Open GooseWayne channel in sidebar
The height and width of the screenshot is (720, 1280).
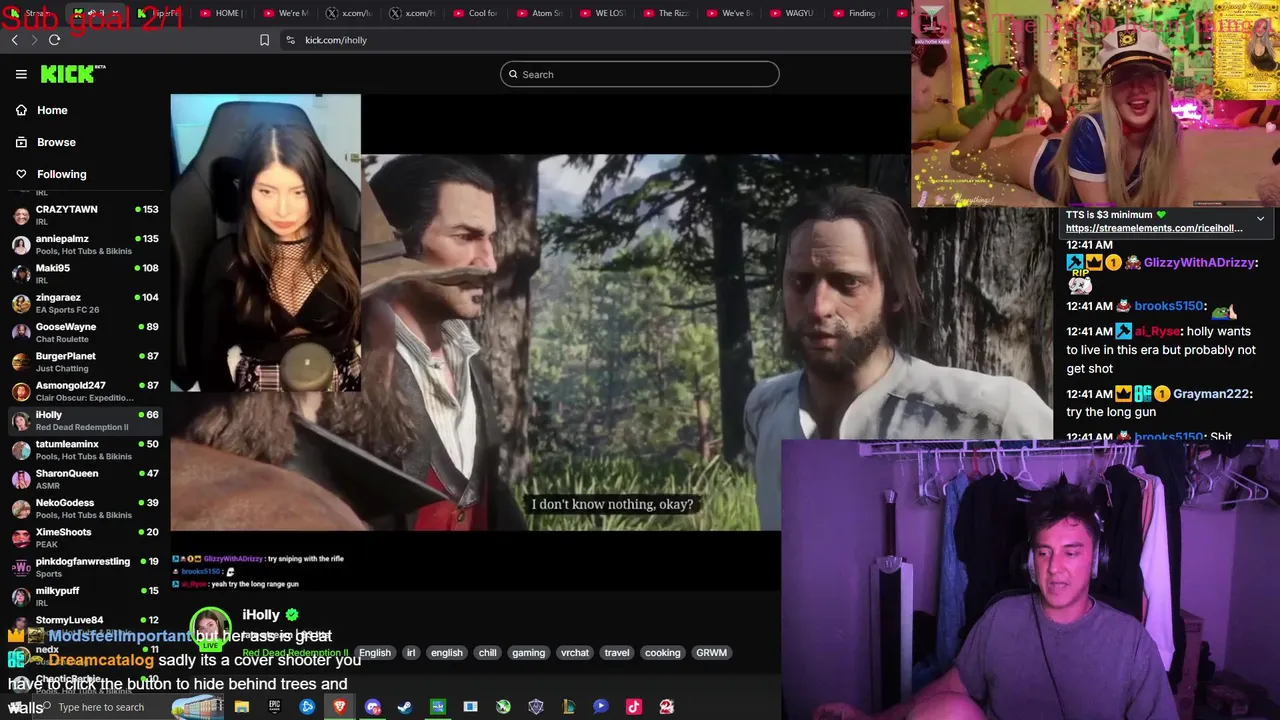(84, 332)
